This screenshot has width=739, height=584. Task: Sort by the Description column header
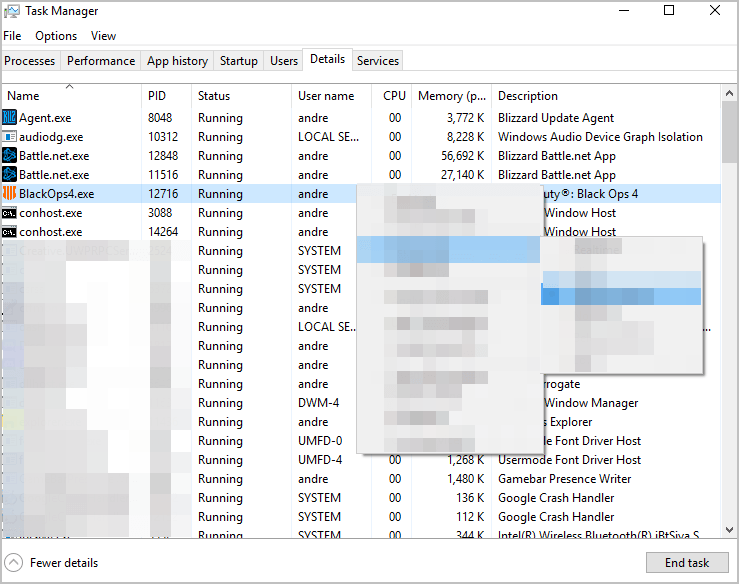[606, 96]
